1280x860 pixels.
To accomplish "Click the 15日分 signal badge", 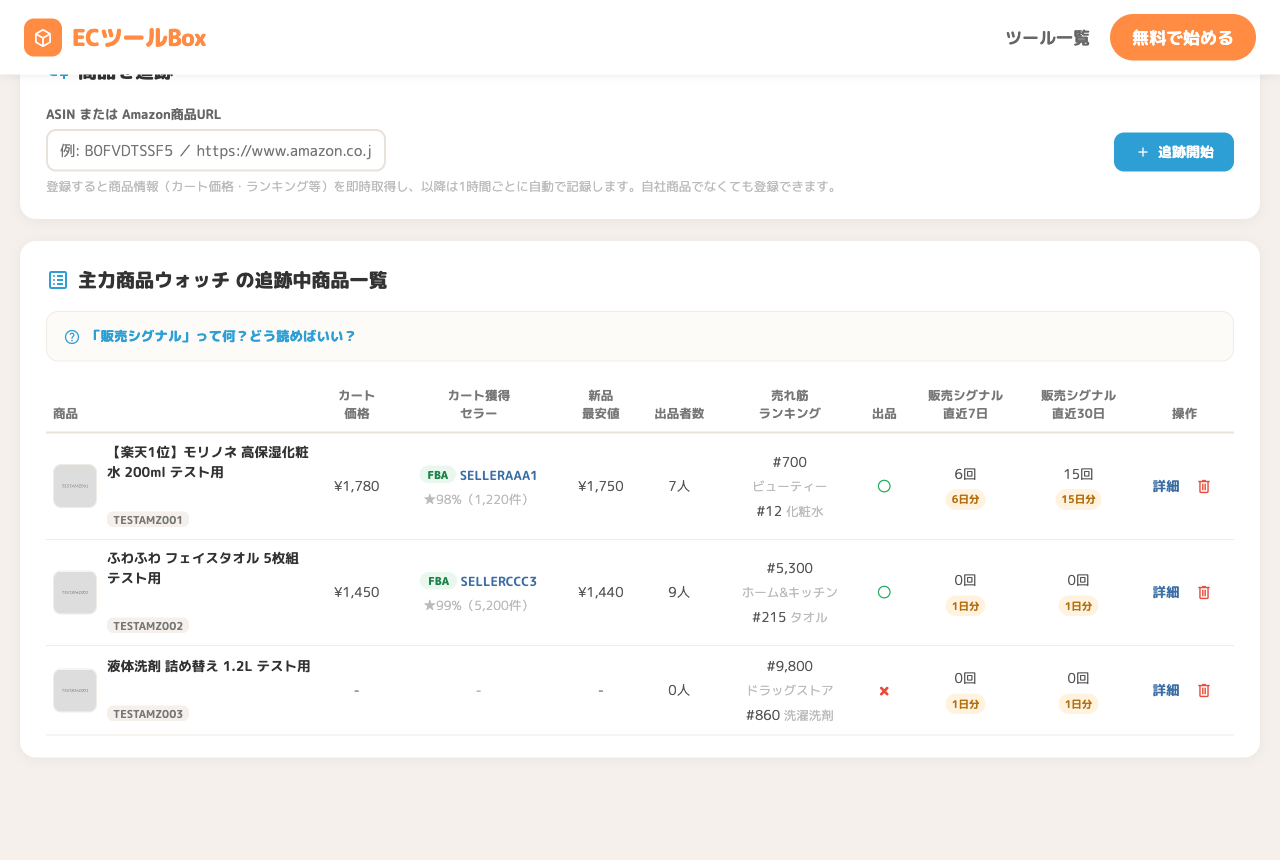I will coord(1078,499).
